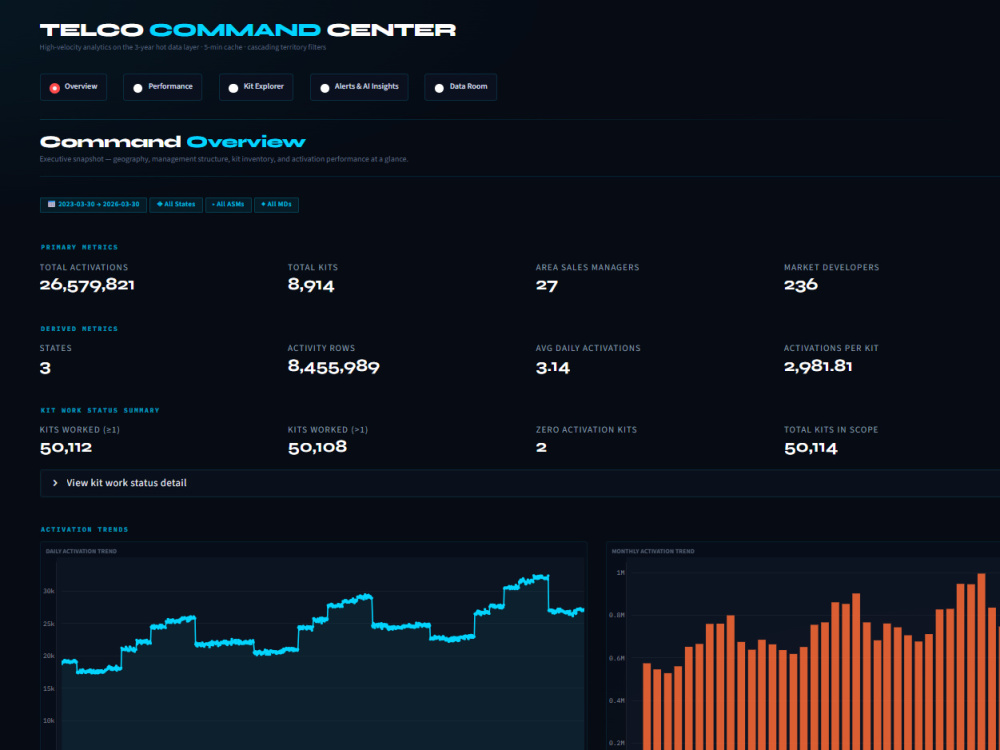Click the Derived Metrics section label
The width and height of the screenshot is (1000, 750).
pyautogui.click(x=80, y=329)
